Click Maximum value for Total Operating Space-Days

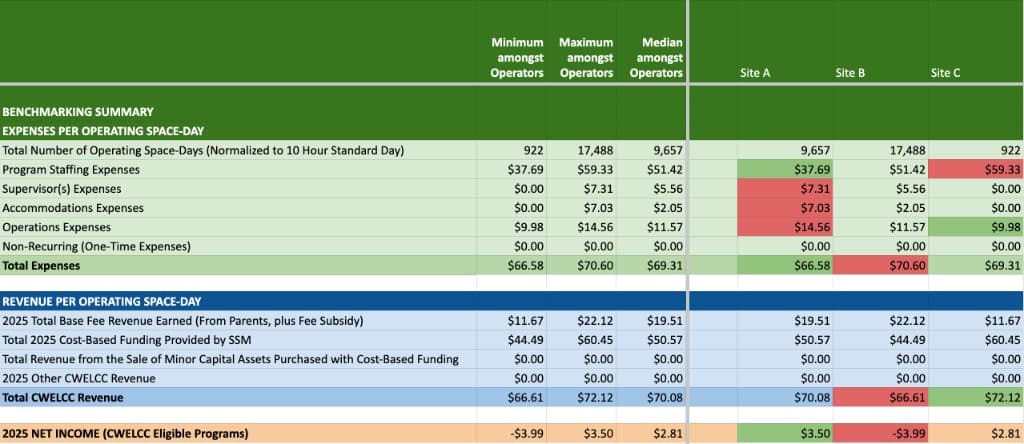pyautogui.click(x=586, y=150)
